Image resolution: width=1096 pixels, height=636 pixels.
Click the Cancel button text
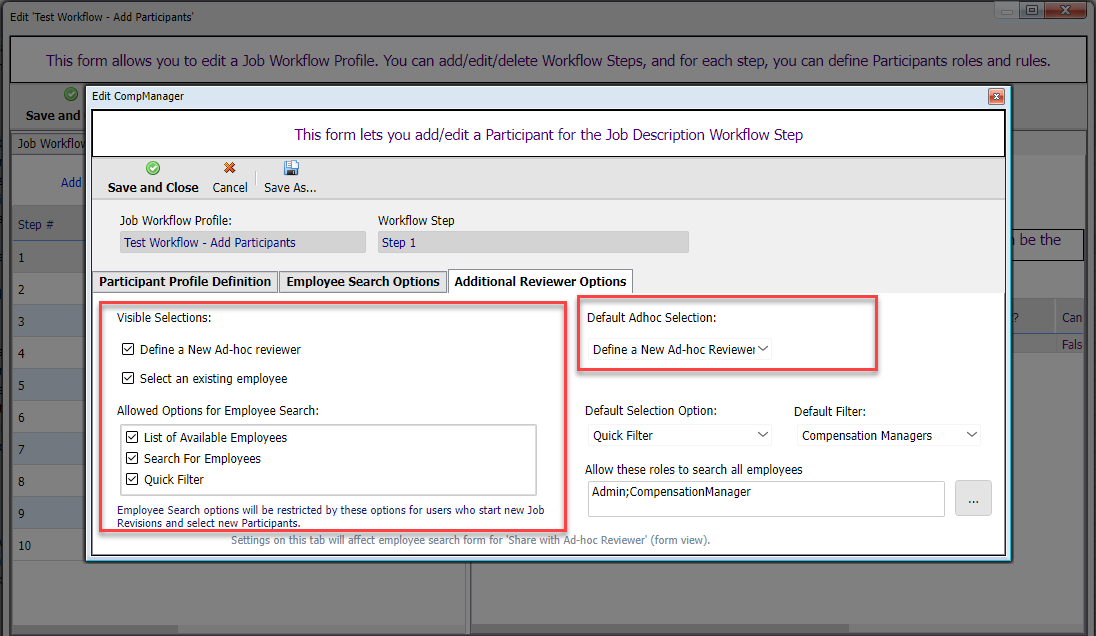(230, 188)
